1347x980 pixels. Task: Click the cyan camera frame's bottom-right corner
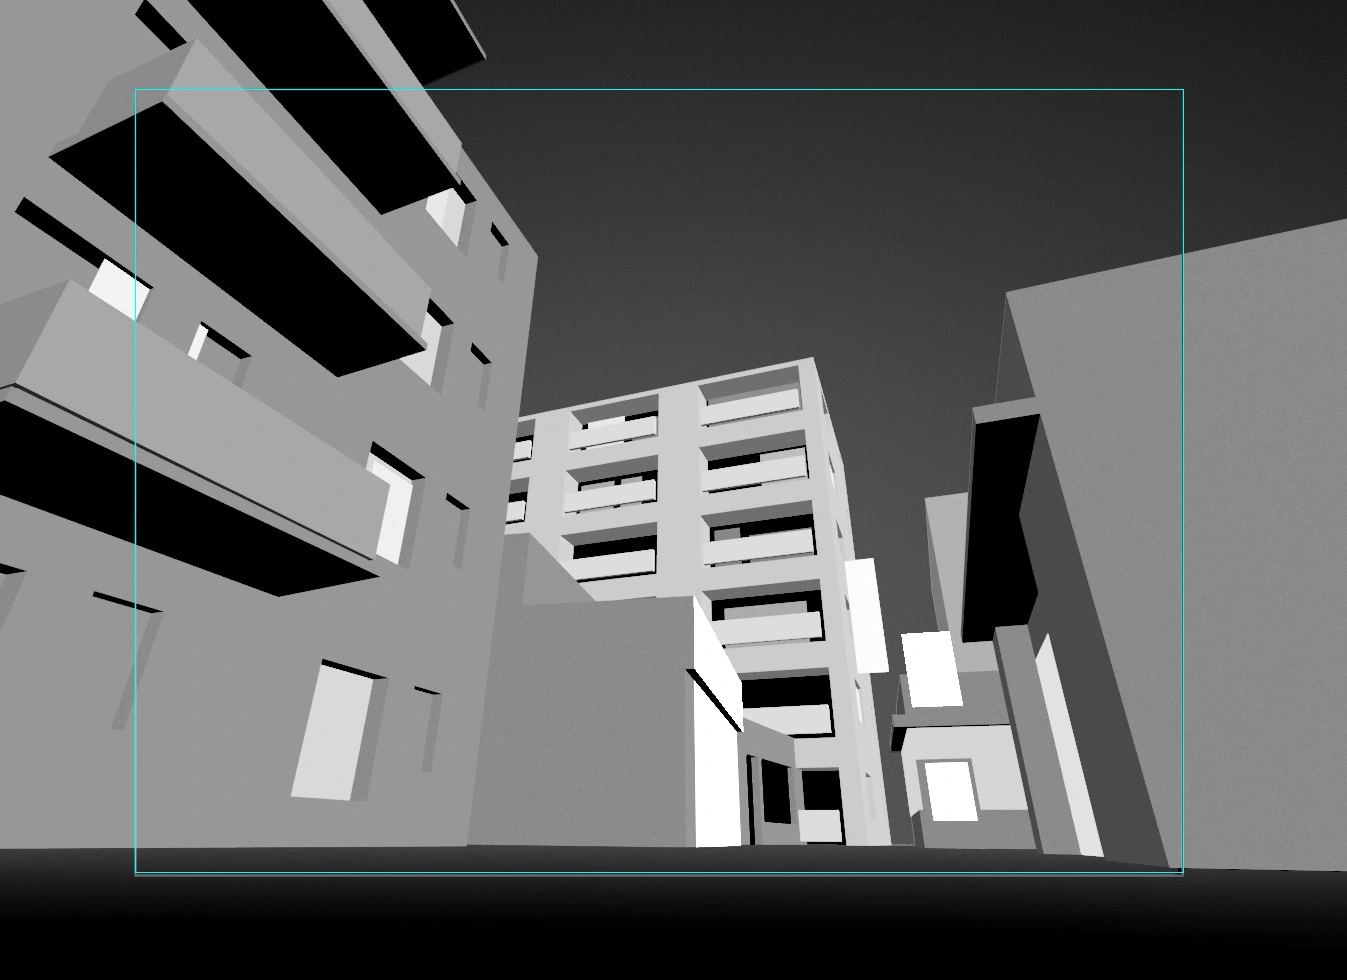pyautogui.click(x=1183, y=873)
